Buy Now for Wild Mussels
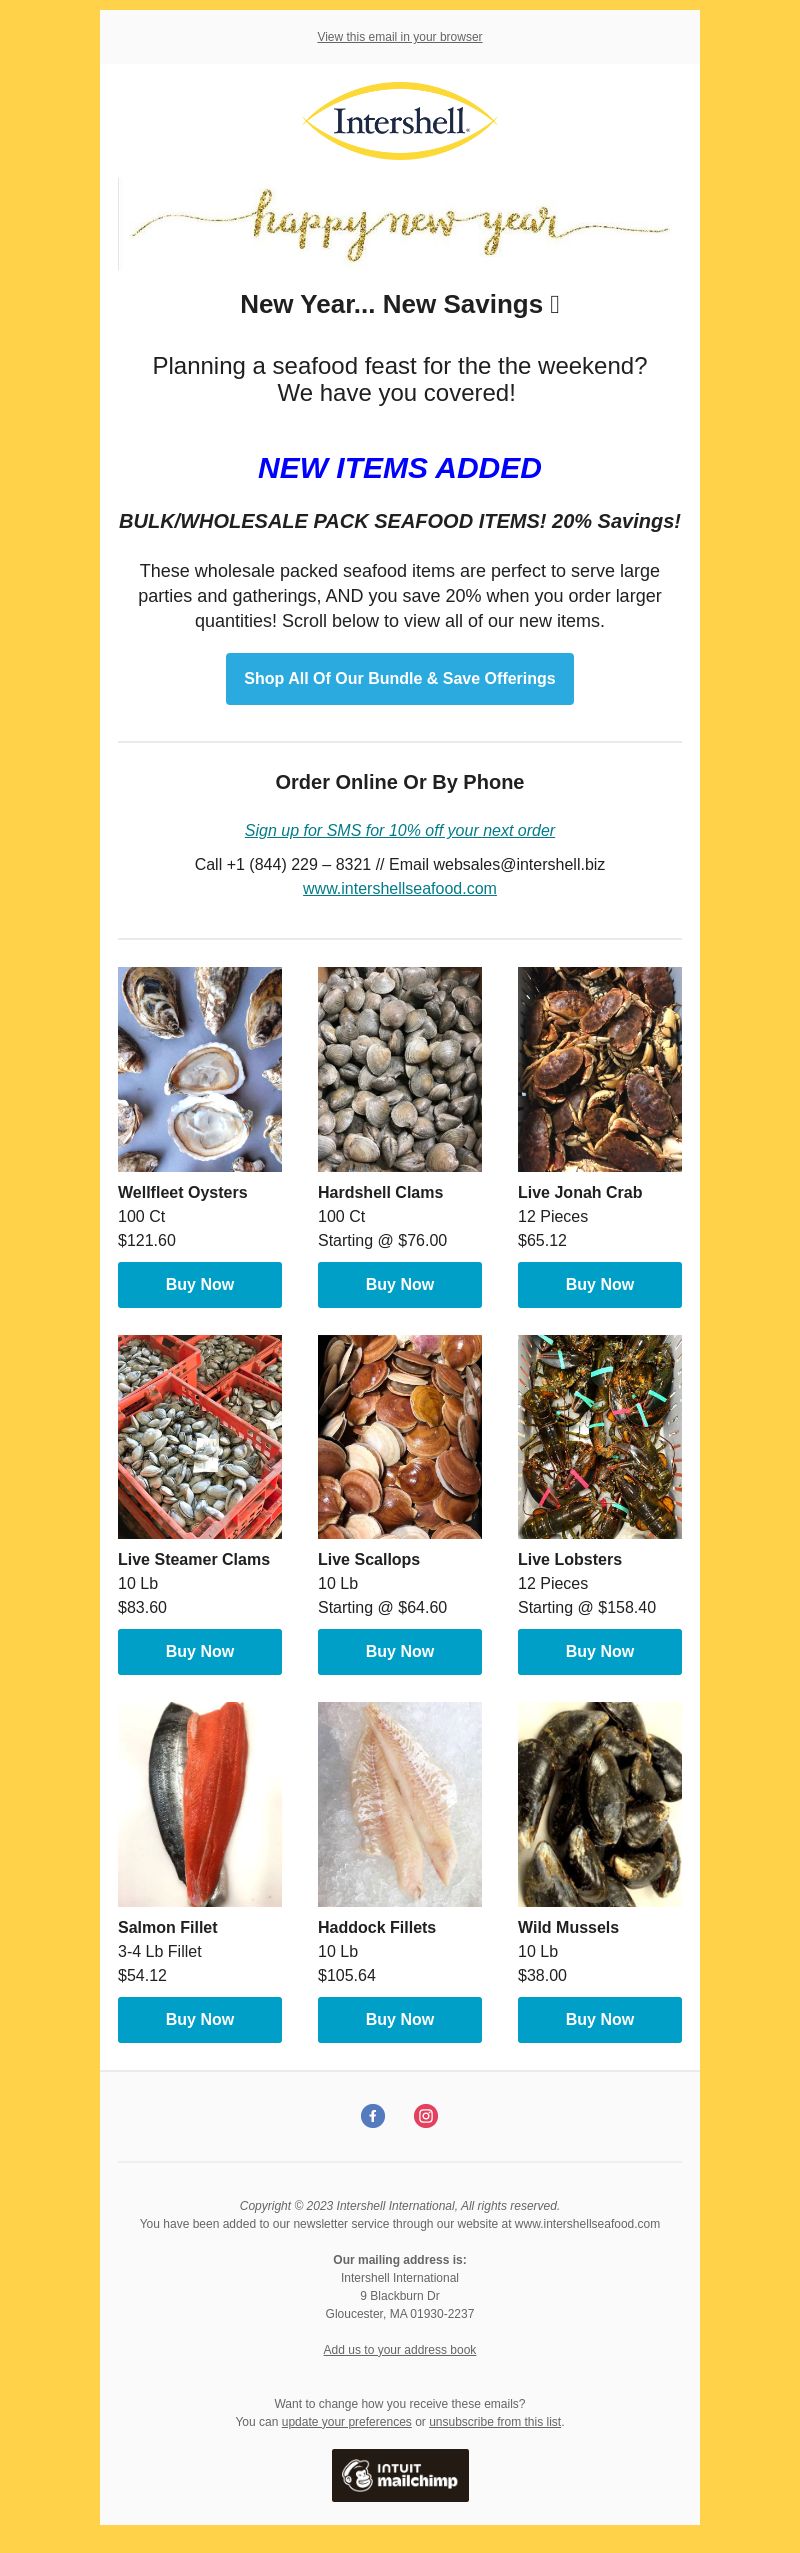The height and width of the screenshot is (2553, 800). [600, 2020]
